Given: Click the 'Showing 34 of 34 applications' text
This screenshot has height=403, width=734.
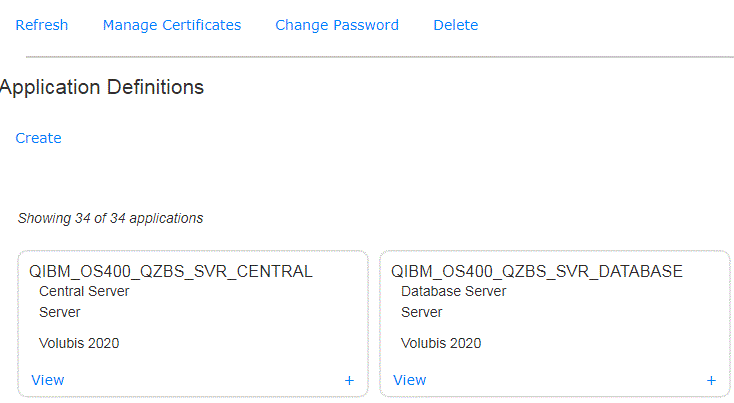Looking at the screenshot, I should [110, 218].
